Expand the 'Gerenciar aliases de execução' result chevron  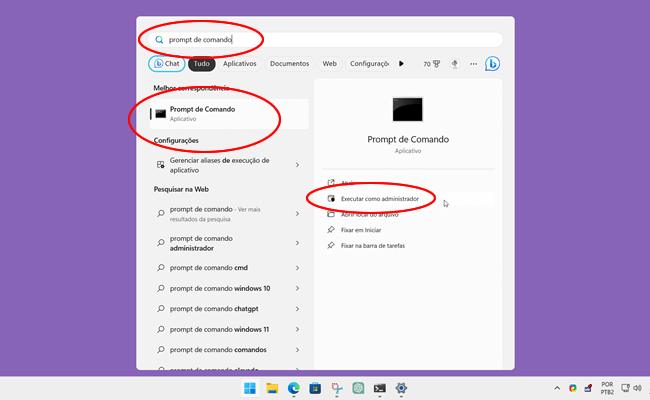297,164
